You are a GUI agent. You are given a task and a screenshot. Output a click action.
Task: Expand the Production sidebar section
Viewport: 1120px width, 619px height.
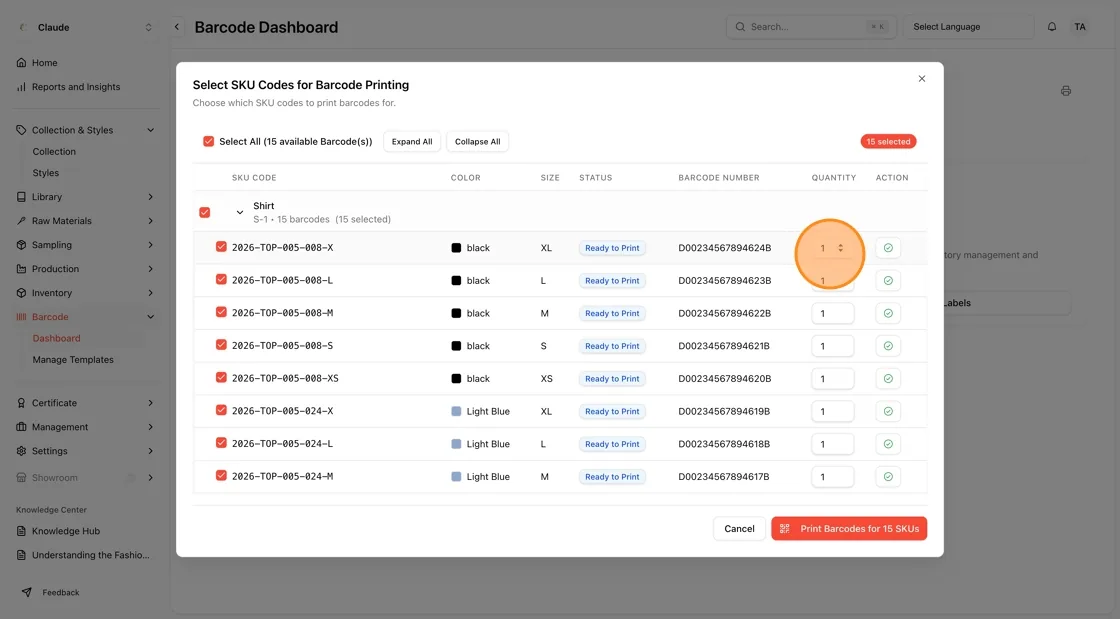[151, 269]
